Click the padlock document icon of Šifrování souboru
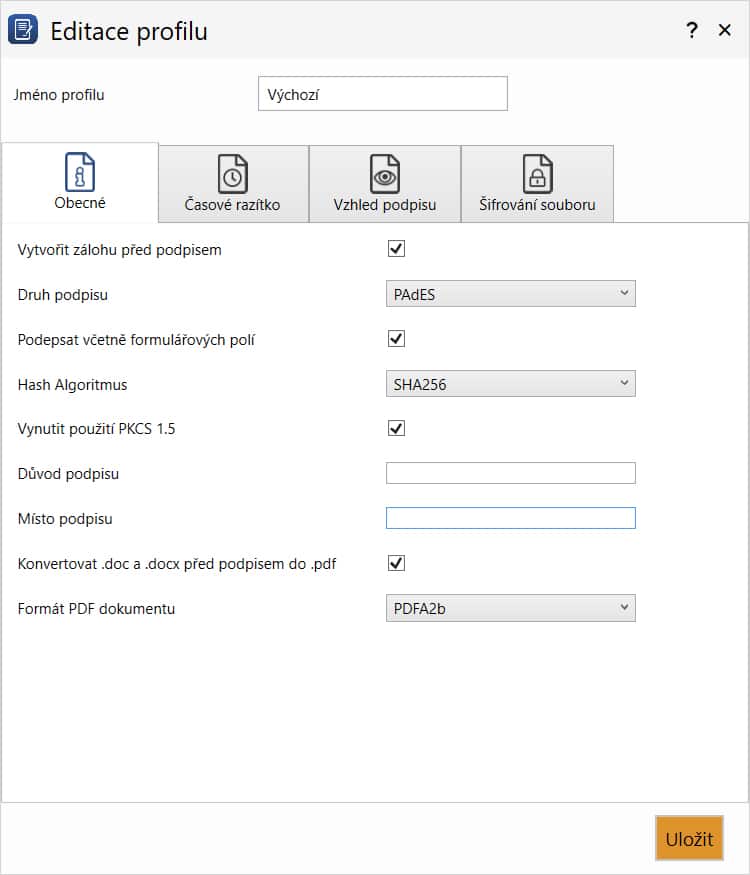 537,174
